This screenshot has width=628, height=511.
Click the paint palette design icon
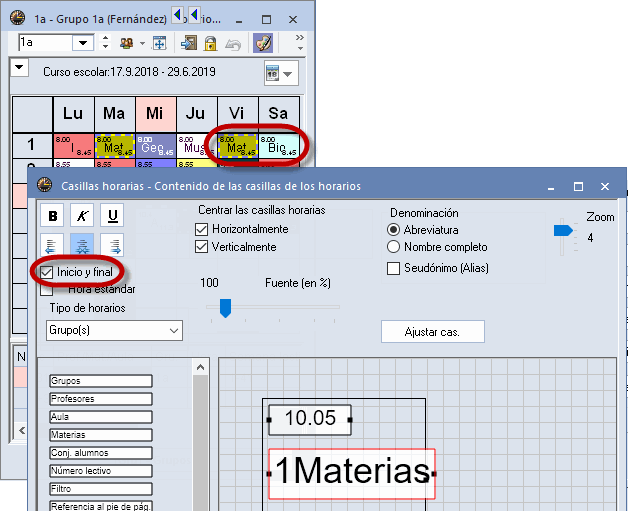[263, 43]
